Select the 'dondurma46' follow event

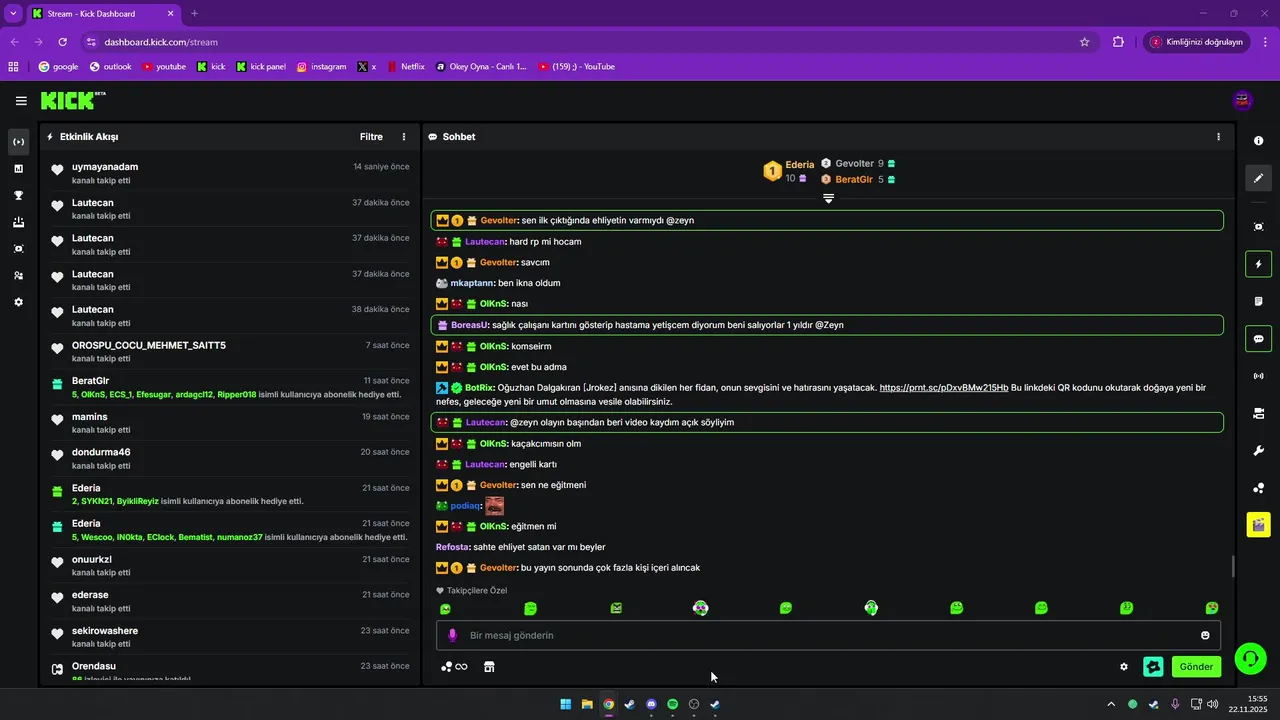(x=230, y=458)
